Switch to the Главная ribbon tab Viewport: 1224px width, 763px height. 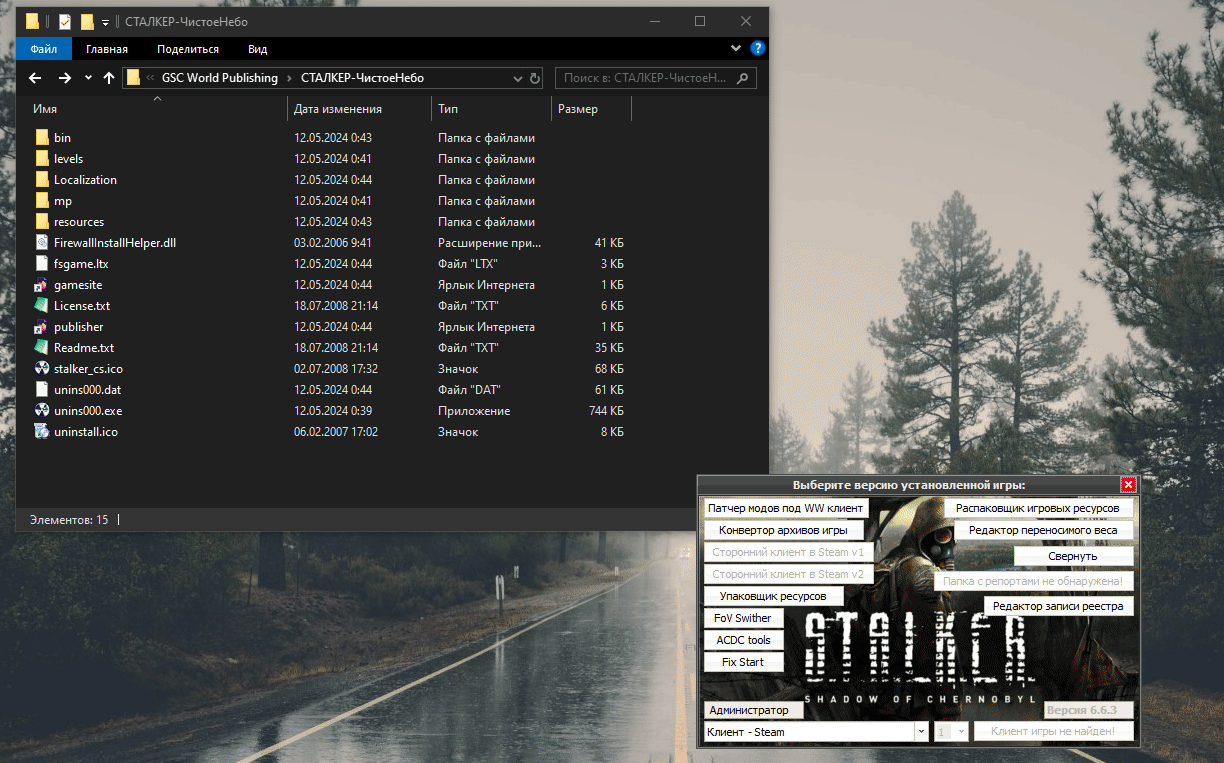[x=107, y=48]
